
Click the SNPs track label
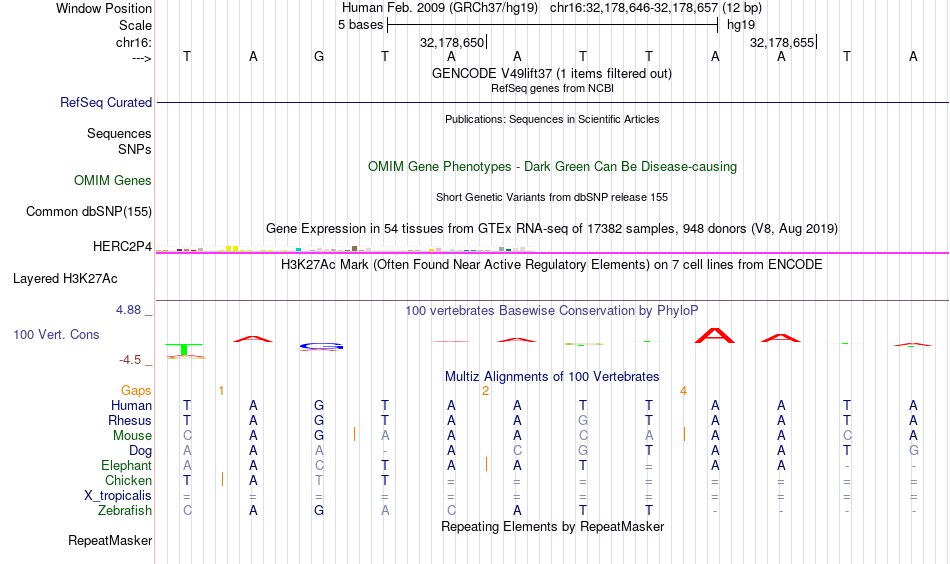pos(135,149)
